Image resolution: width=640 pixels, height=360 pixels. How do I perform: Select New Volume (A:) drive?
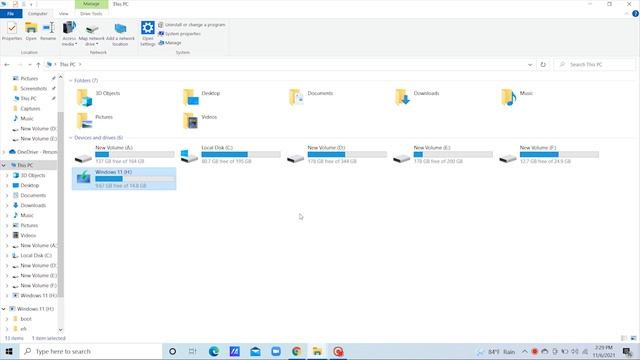click(x=124, y=154)
